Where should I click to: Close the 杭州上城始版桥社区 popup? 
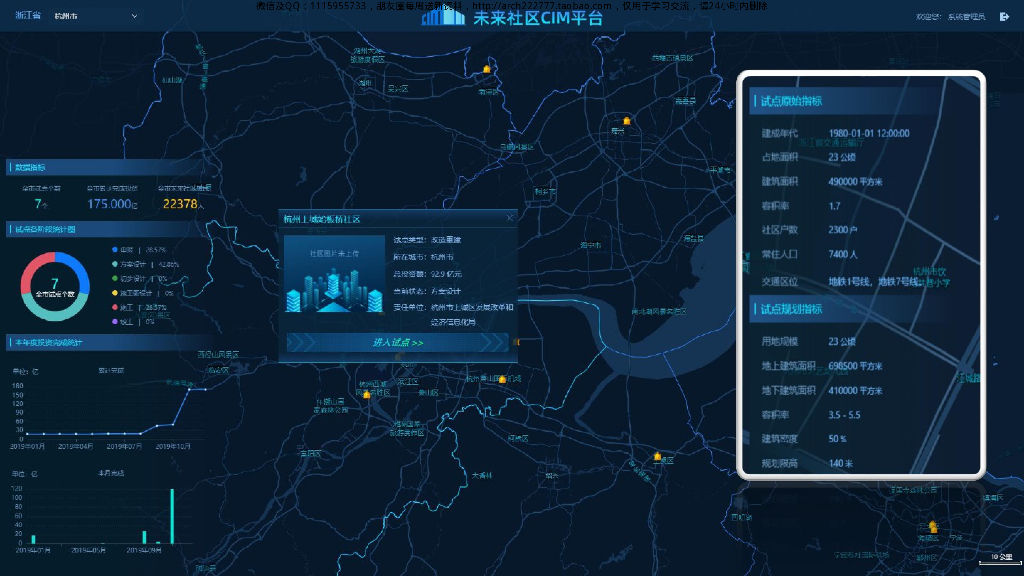[510, 218]
